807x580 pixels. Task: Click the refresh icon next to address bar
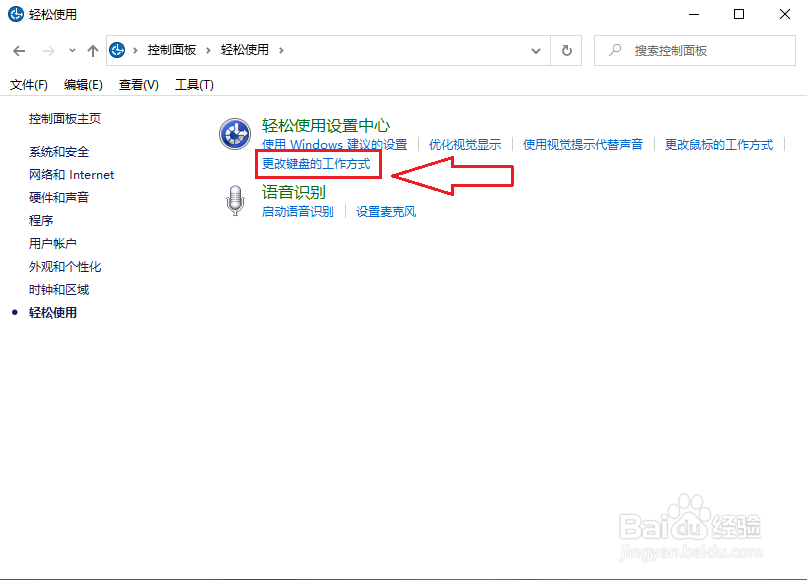pyautogui.click(x=566, y=50)
